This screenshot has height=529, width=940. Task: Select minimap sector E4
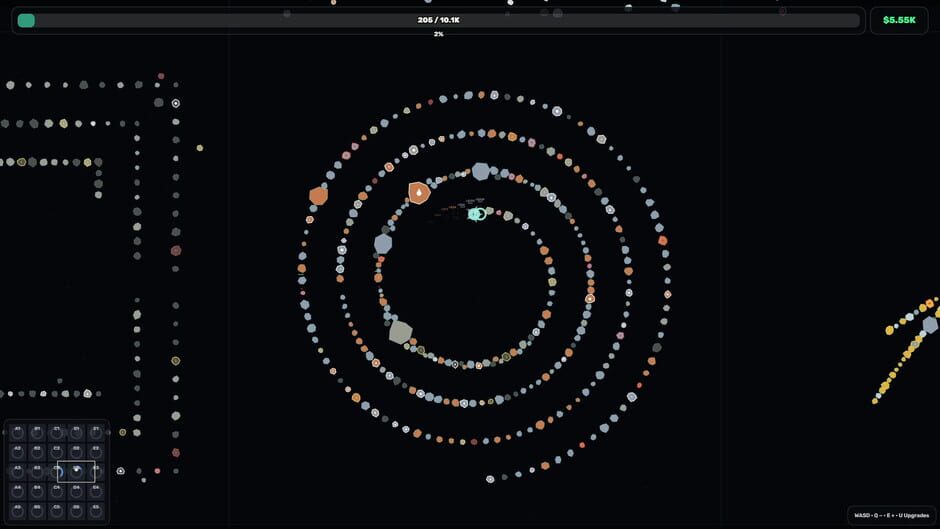96,491
